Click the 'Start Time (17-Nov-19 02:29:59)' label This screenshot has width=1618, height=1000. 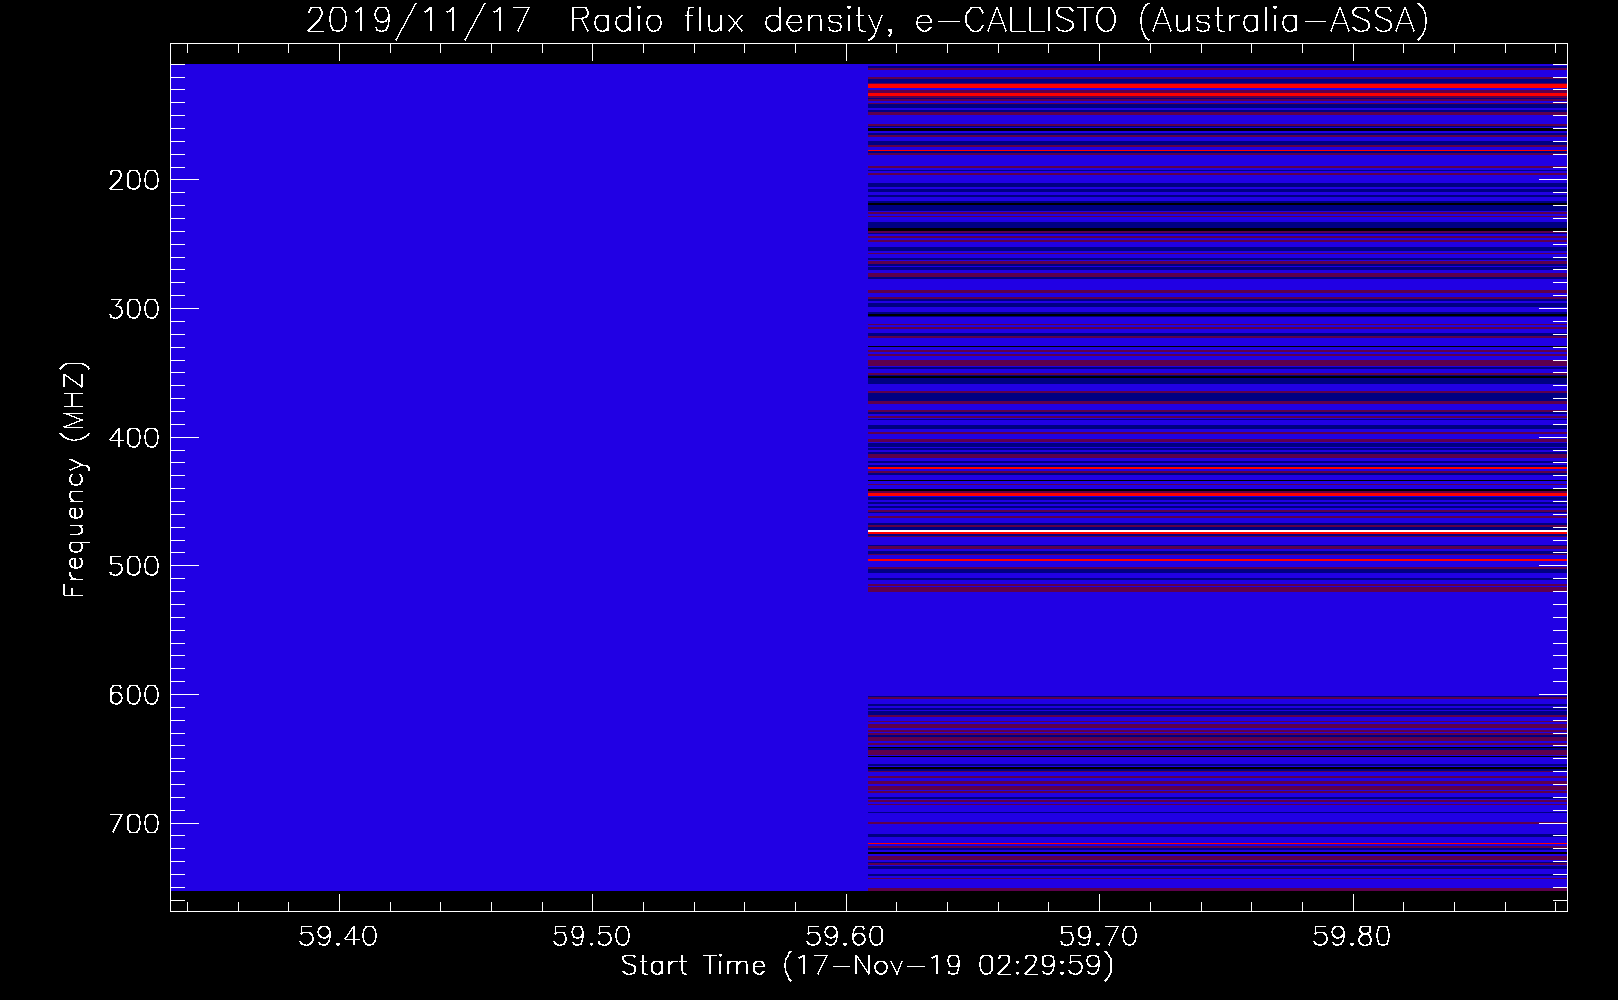tap(867, 966)
